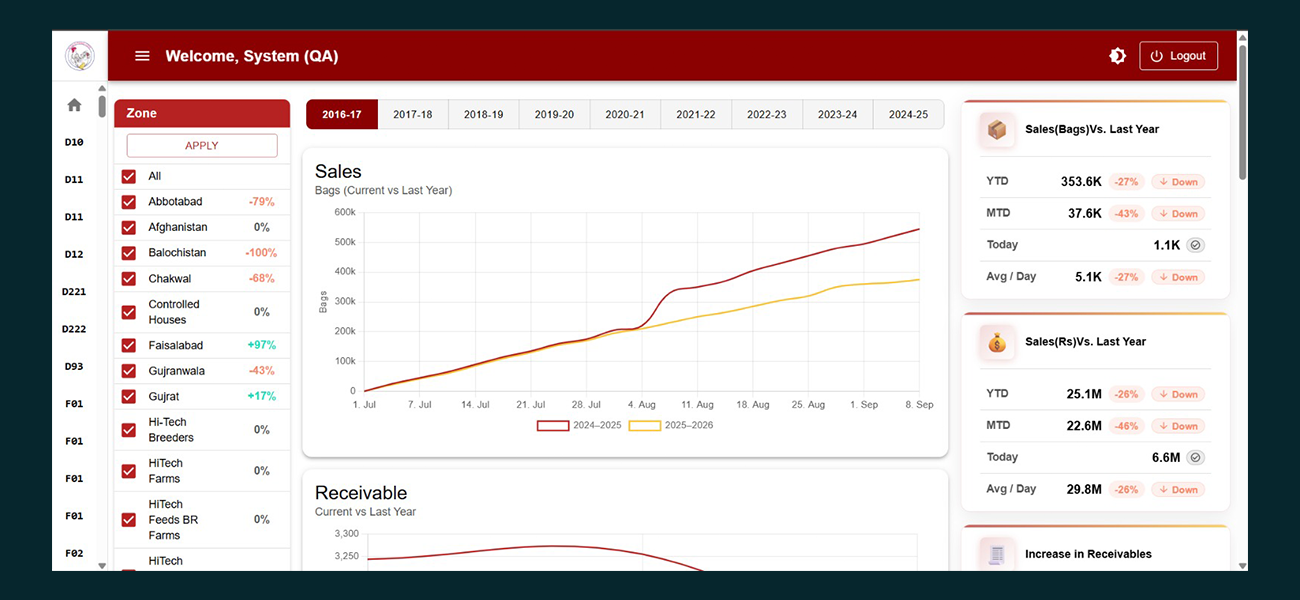Click the Sales(Rs) money bag icon
Image resolution: width=1300 pixels, height=600 pixels.
(x=997, y=342)
